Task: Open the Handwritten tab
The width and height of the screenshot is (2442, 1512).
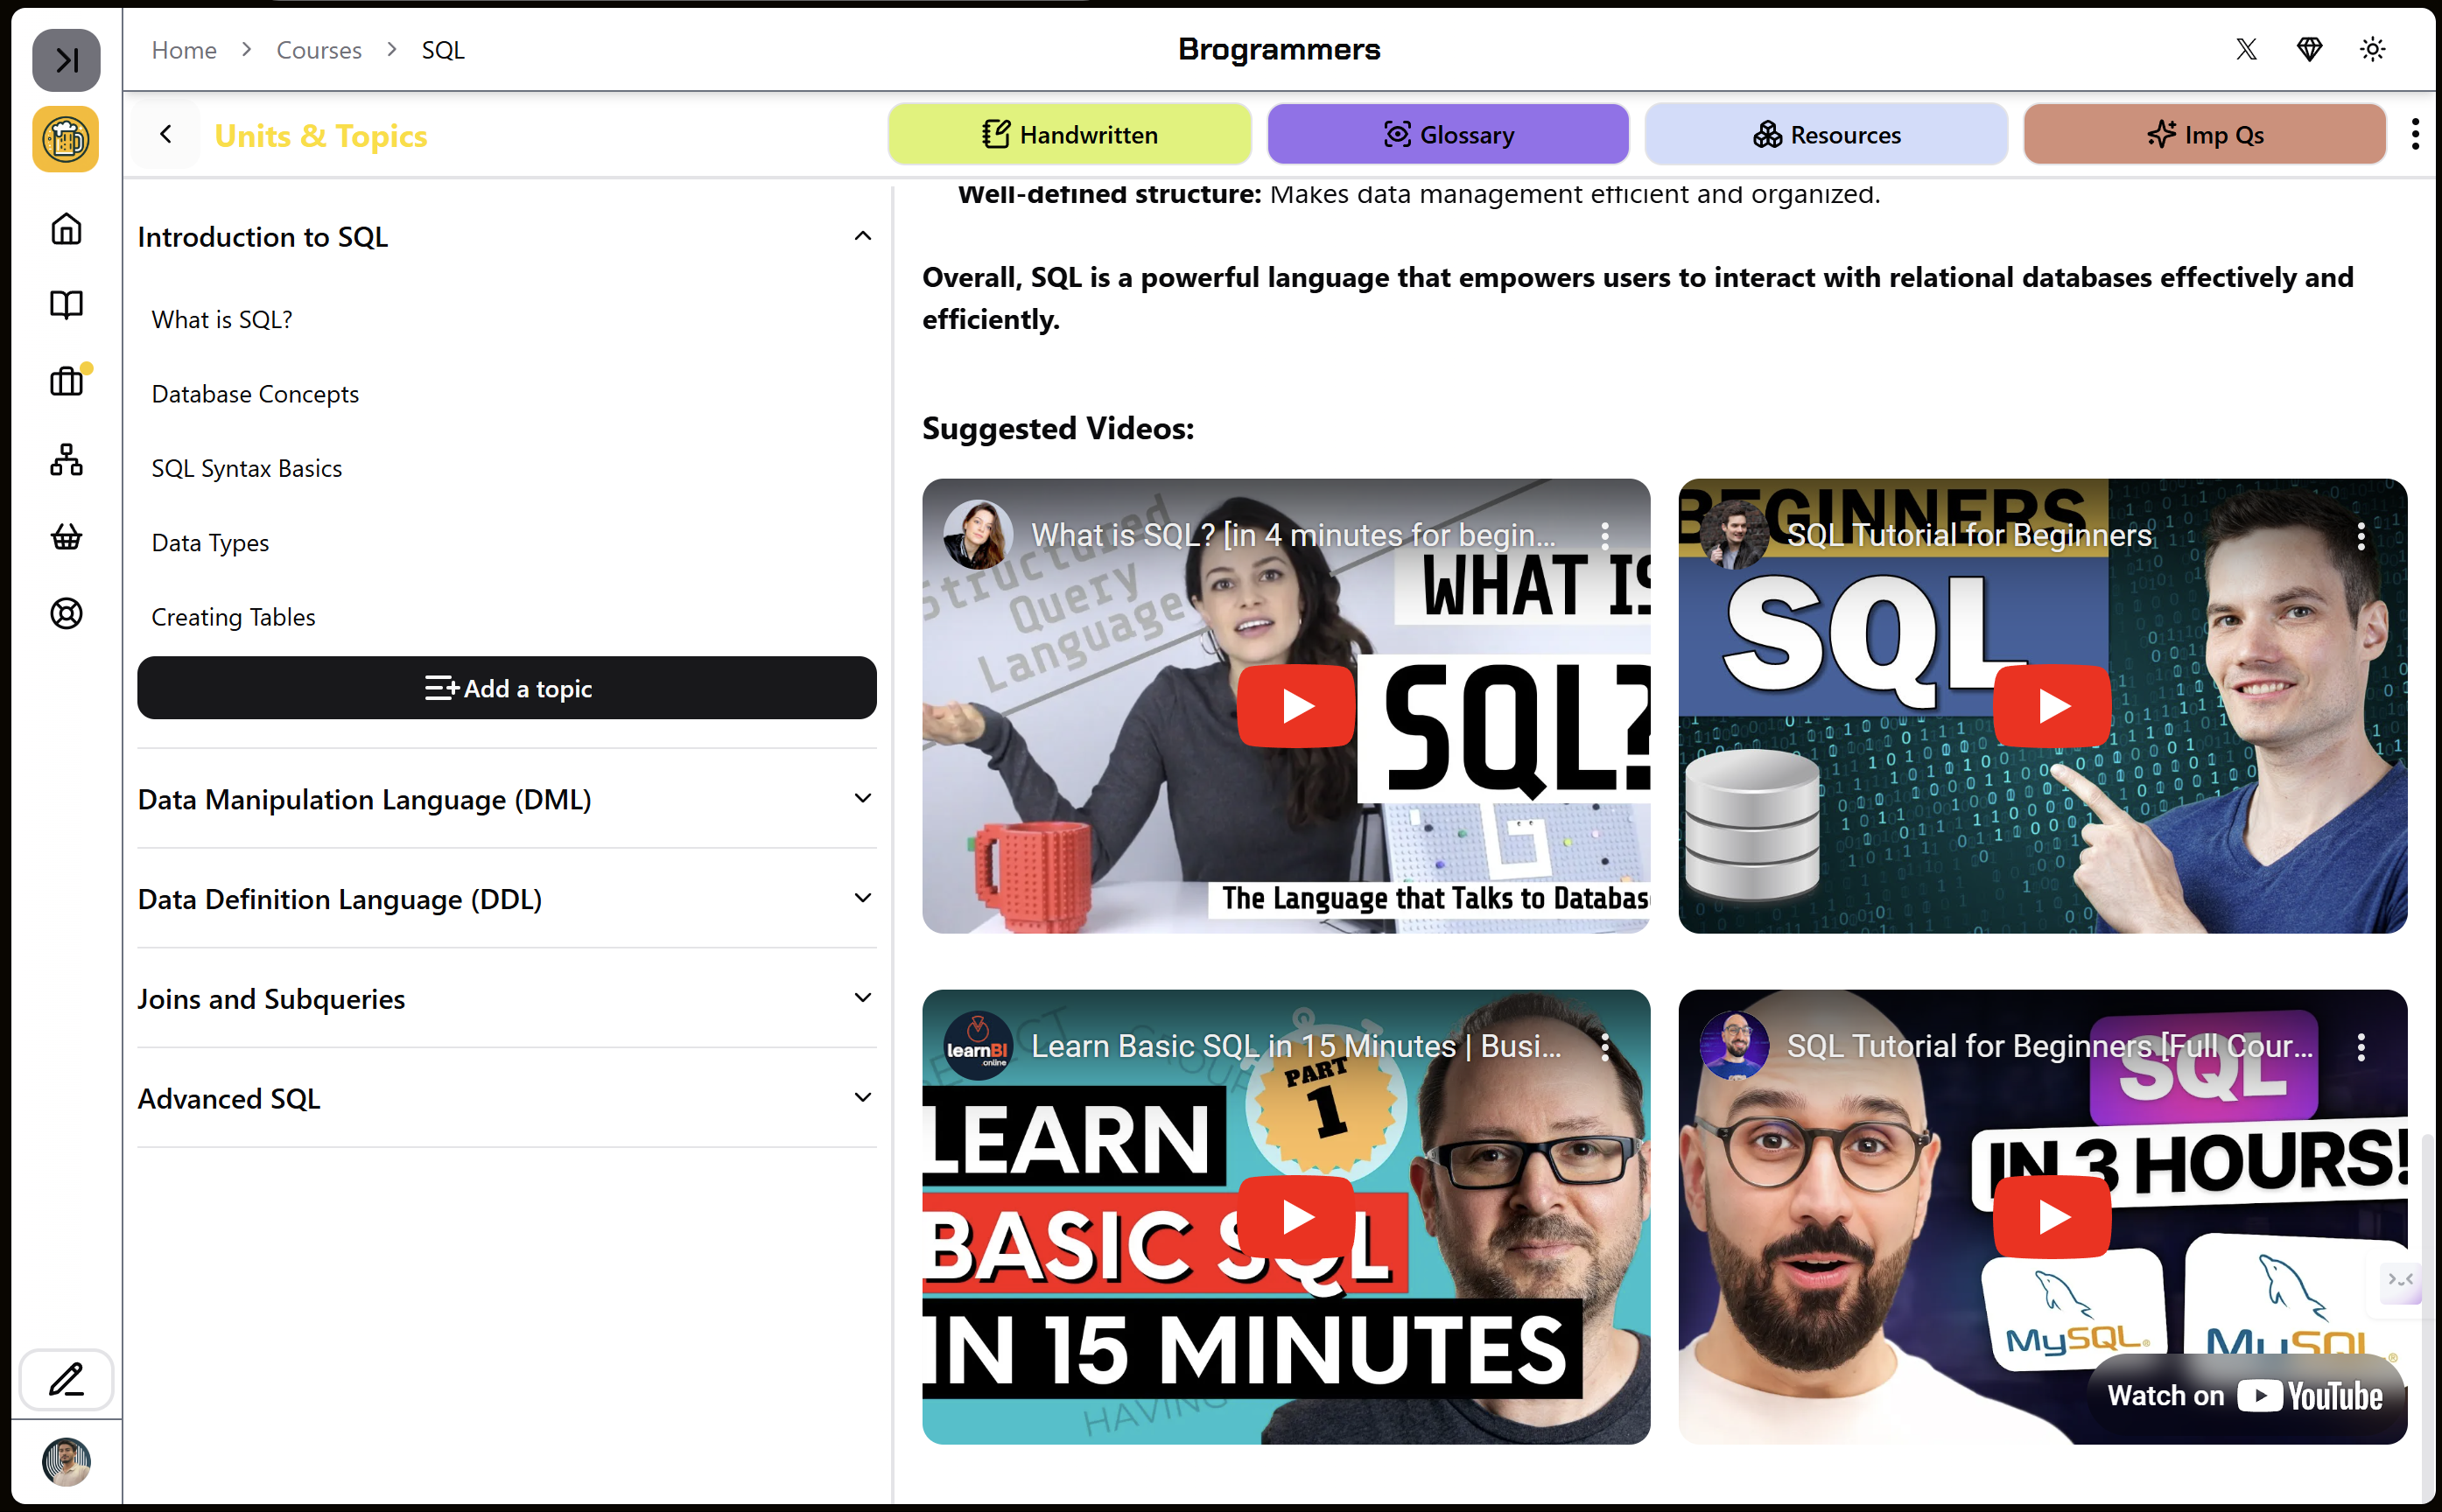Action: (1069, 134)
